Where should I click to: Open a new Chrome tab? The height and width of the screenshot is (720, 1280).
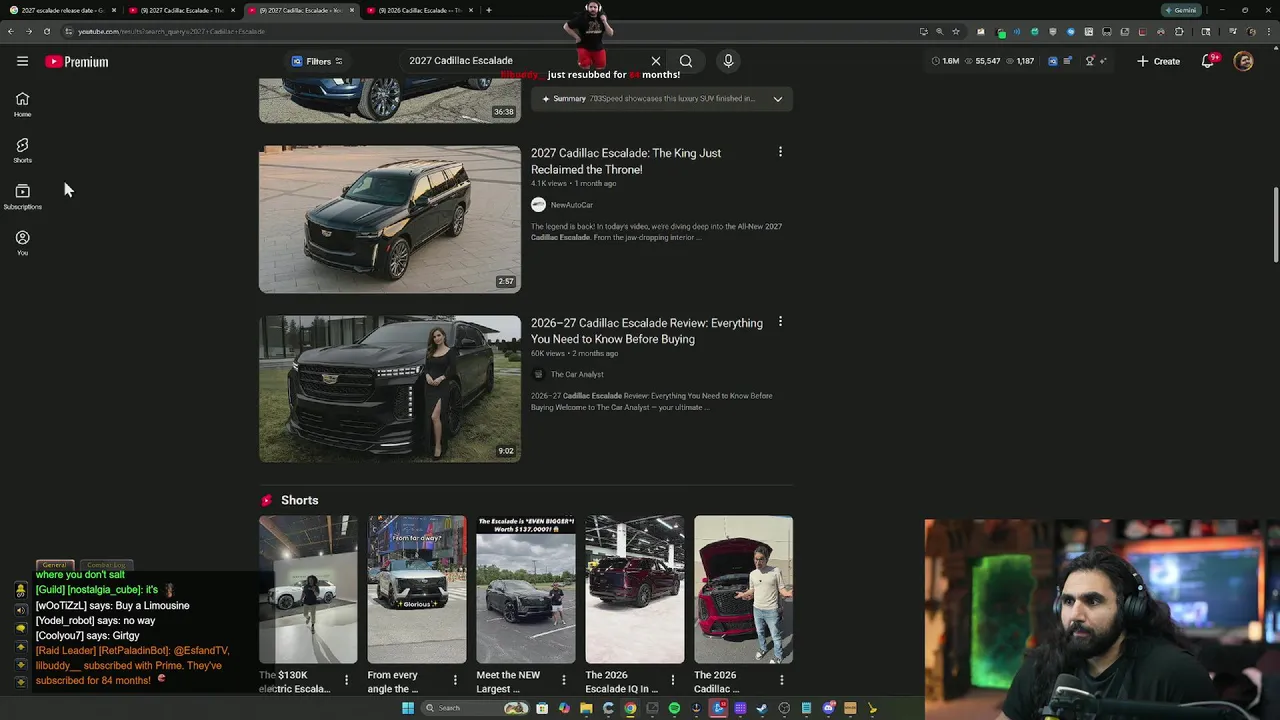click(488, 10)
